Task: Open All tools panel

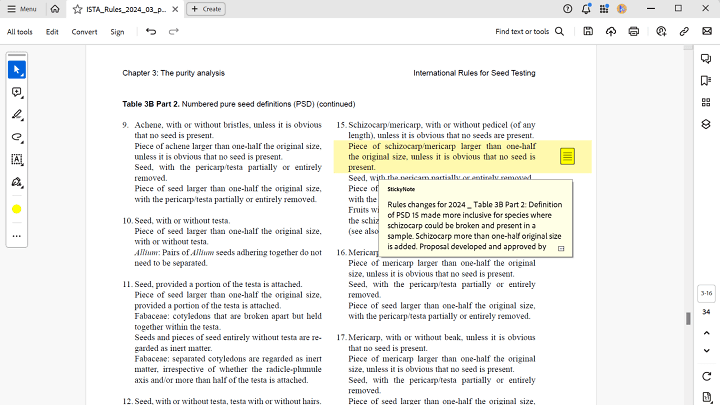Action: point(20,31)
